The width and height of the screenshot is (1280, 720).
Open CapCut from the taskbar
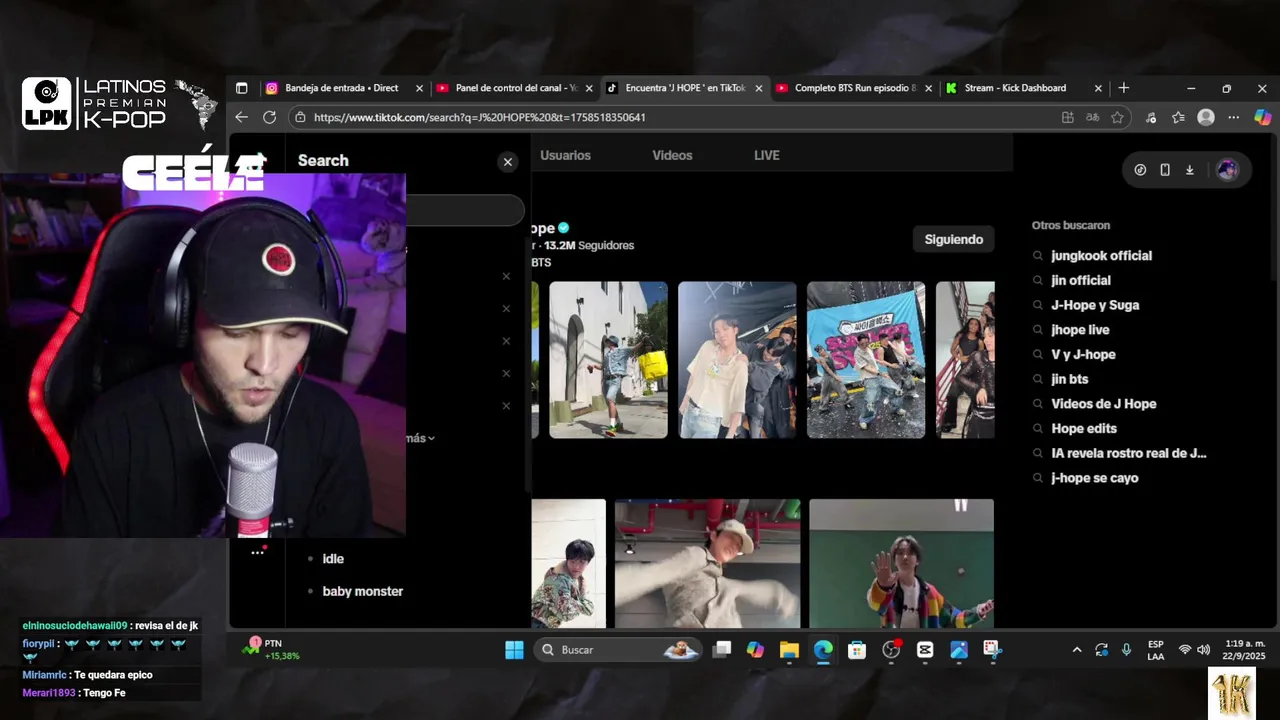pyautogui.click(x=925, y=650)
